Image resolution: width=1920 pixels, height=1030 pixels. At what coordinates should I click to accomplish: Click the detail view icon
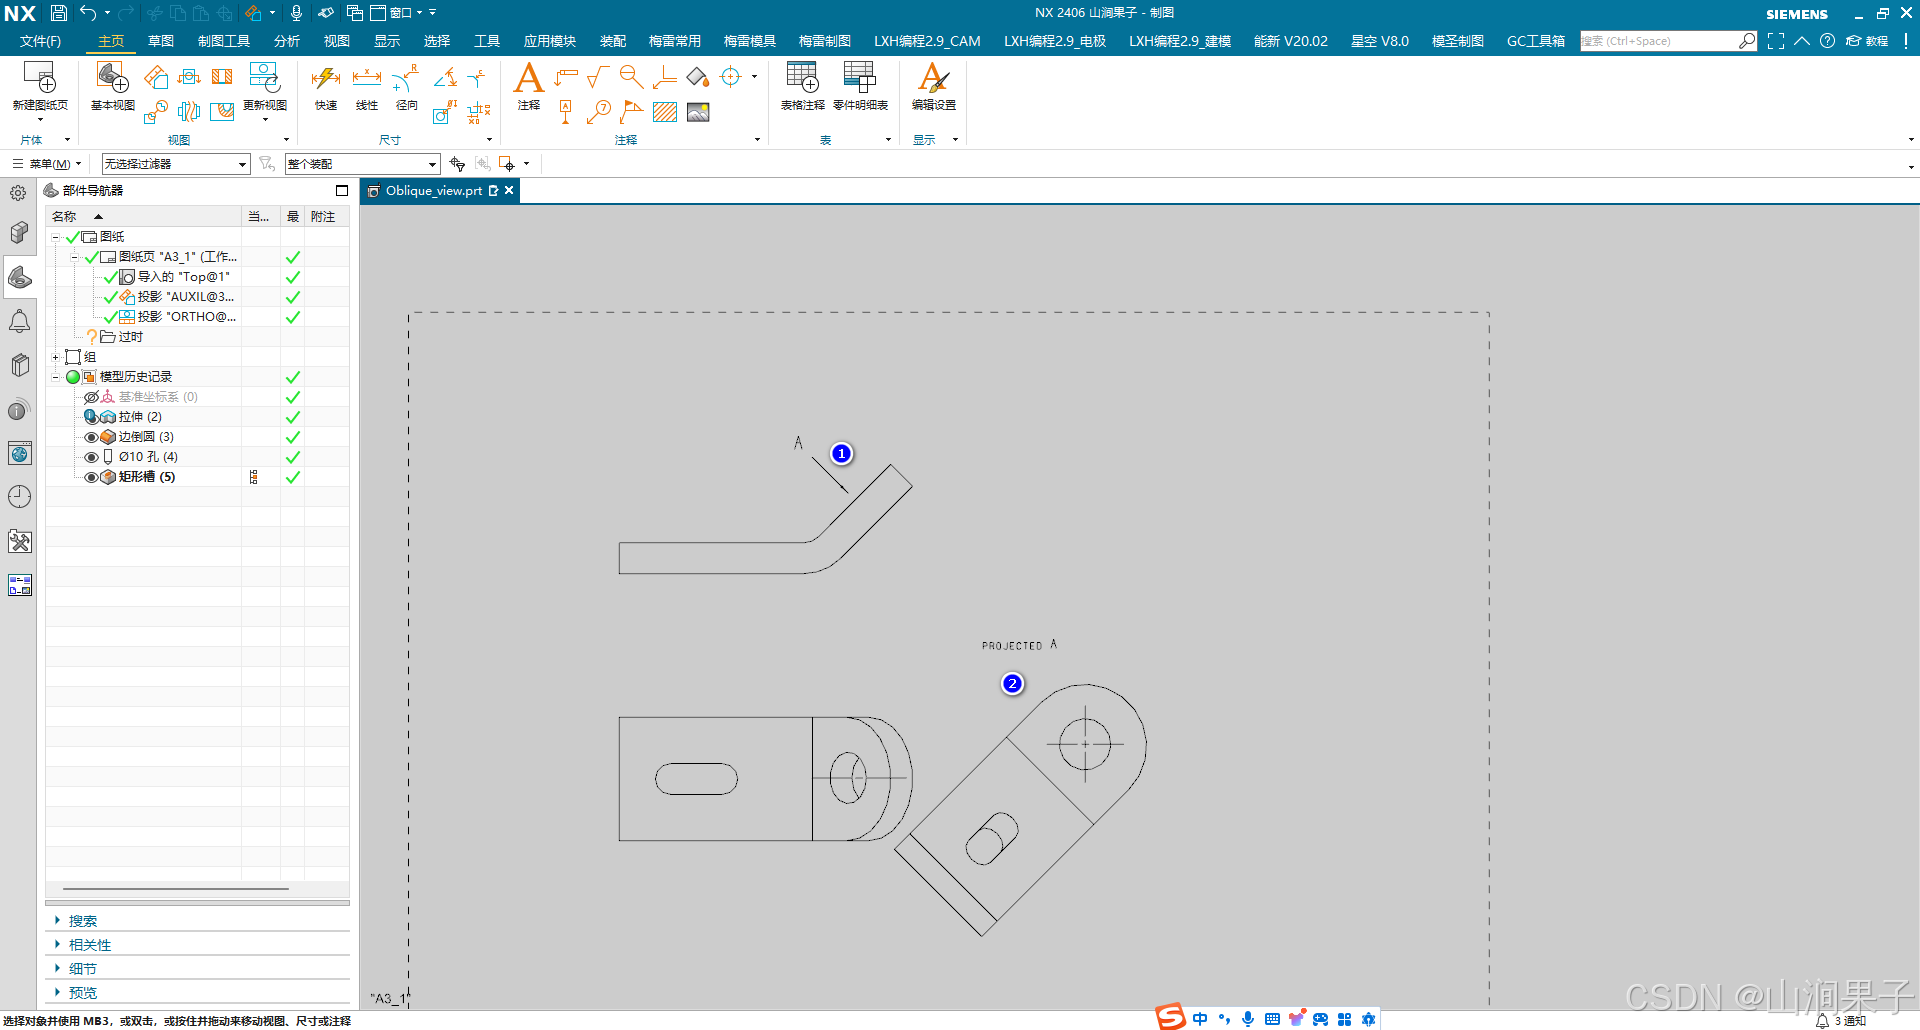[155, 112]
